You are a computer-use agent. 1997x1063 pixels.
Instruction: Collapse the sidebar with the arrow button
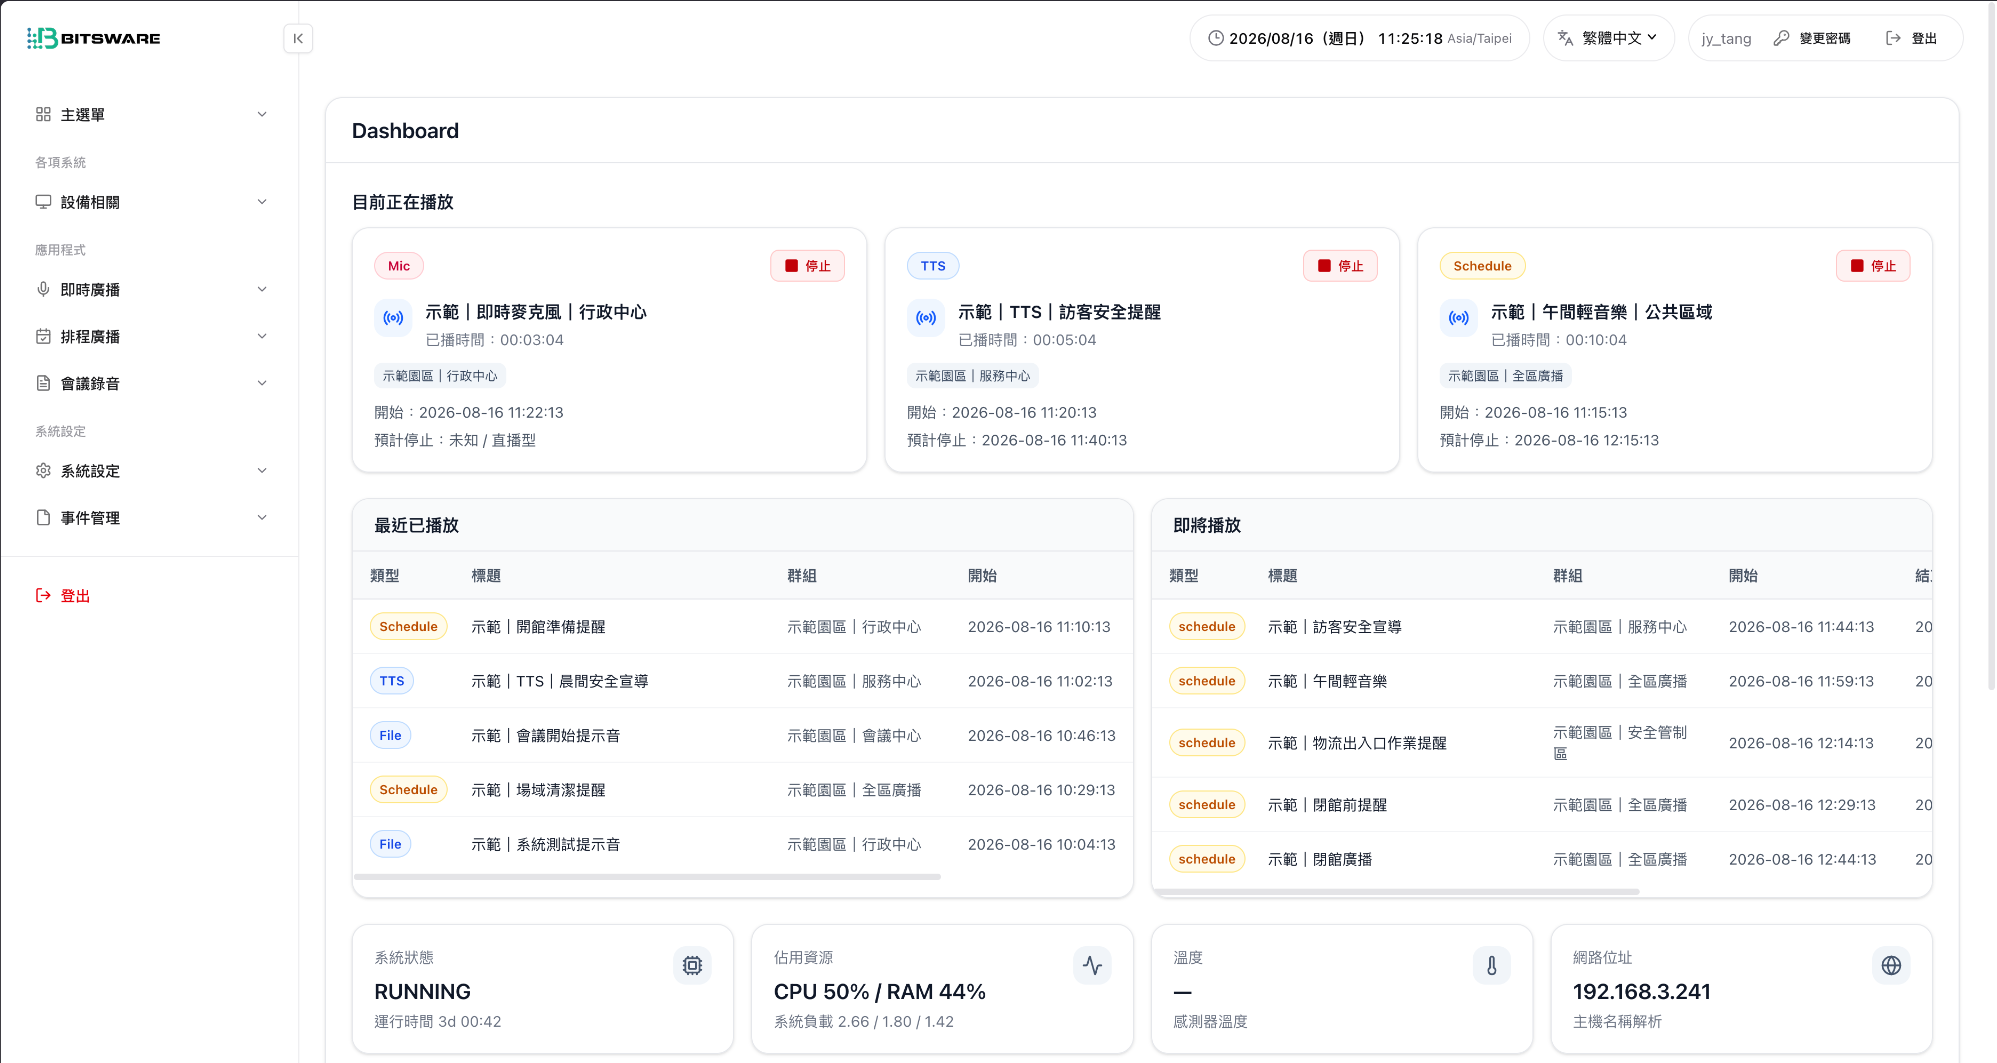(298, 38)
